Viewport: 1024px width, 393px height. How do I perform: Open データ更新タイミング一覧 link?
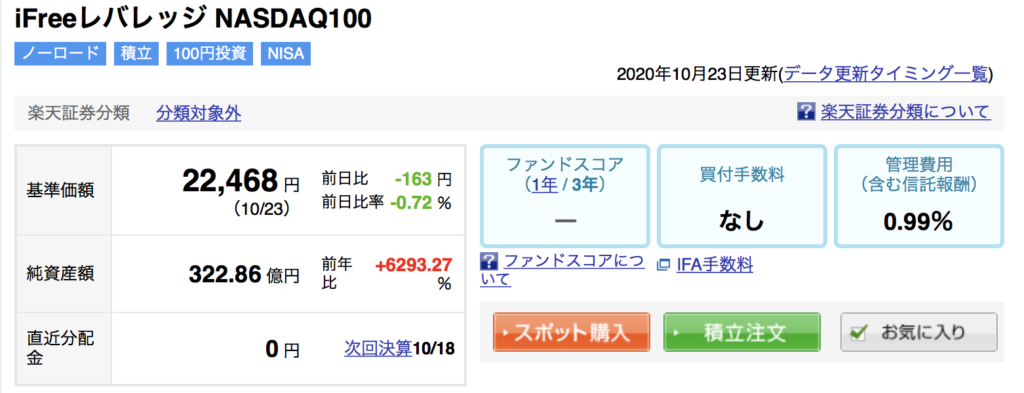coord(886,74)
